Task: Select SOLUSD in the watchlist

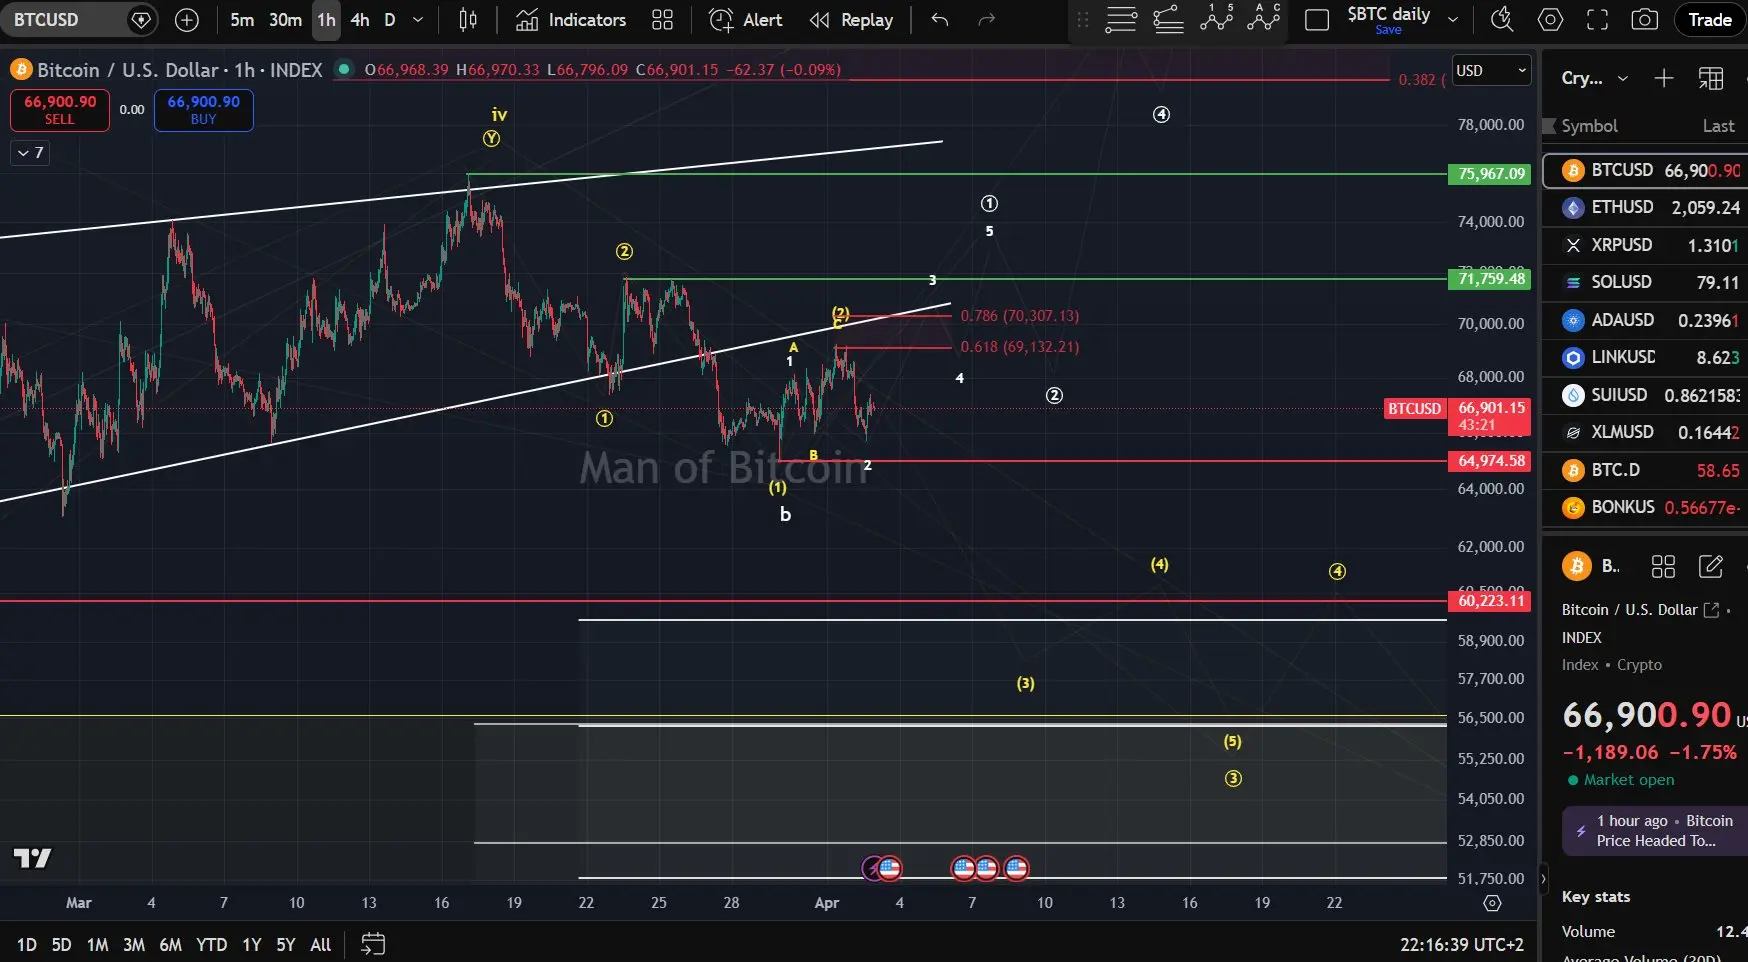Action: point(1645,282)
